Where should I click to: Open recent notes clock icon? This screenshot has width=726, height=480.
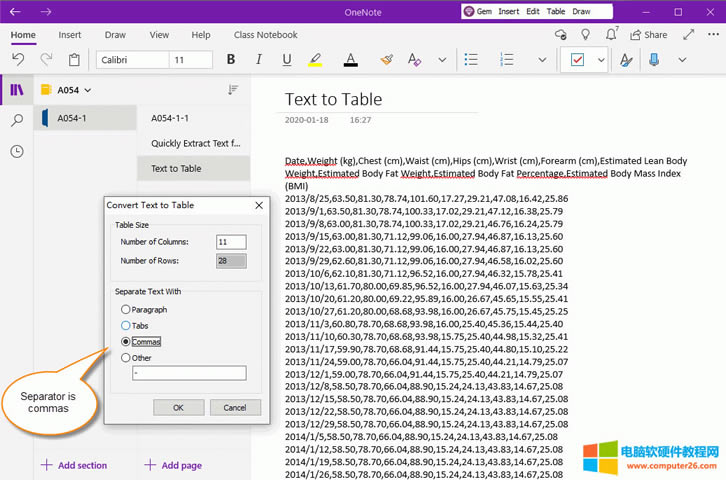coord(17,152)
